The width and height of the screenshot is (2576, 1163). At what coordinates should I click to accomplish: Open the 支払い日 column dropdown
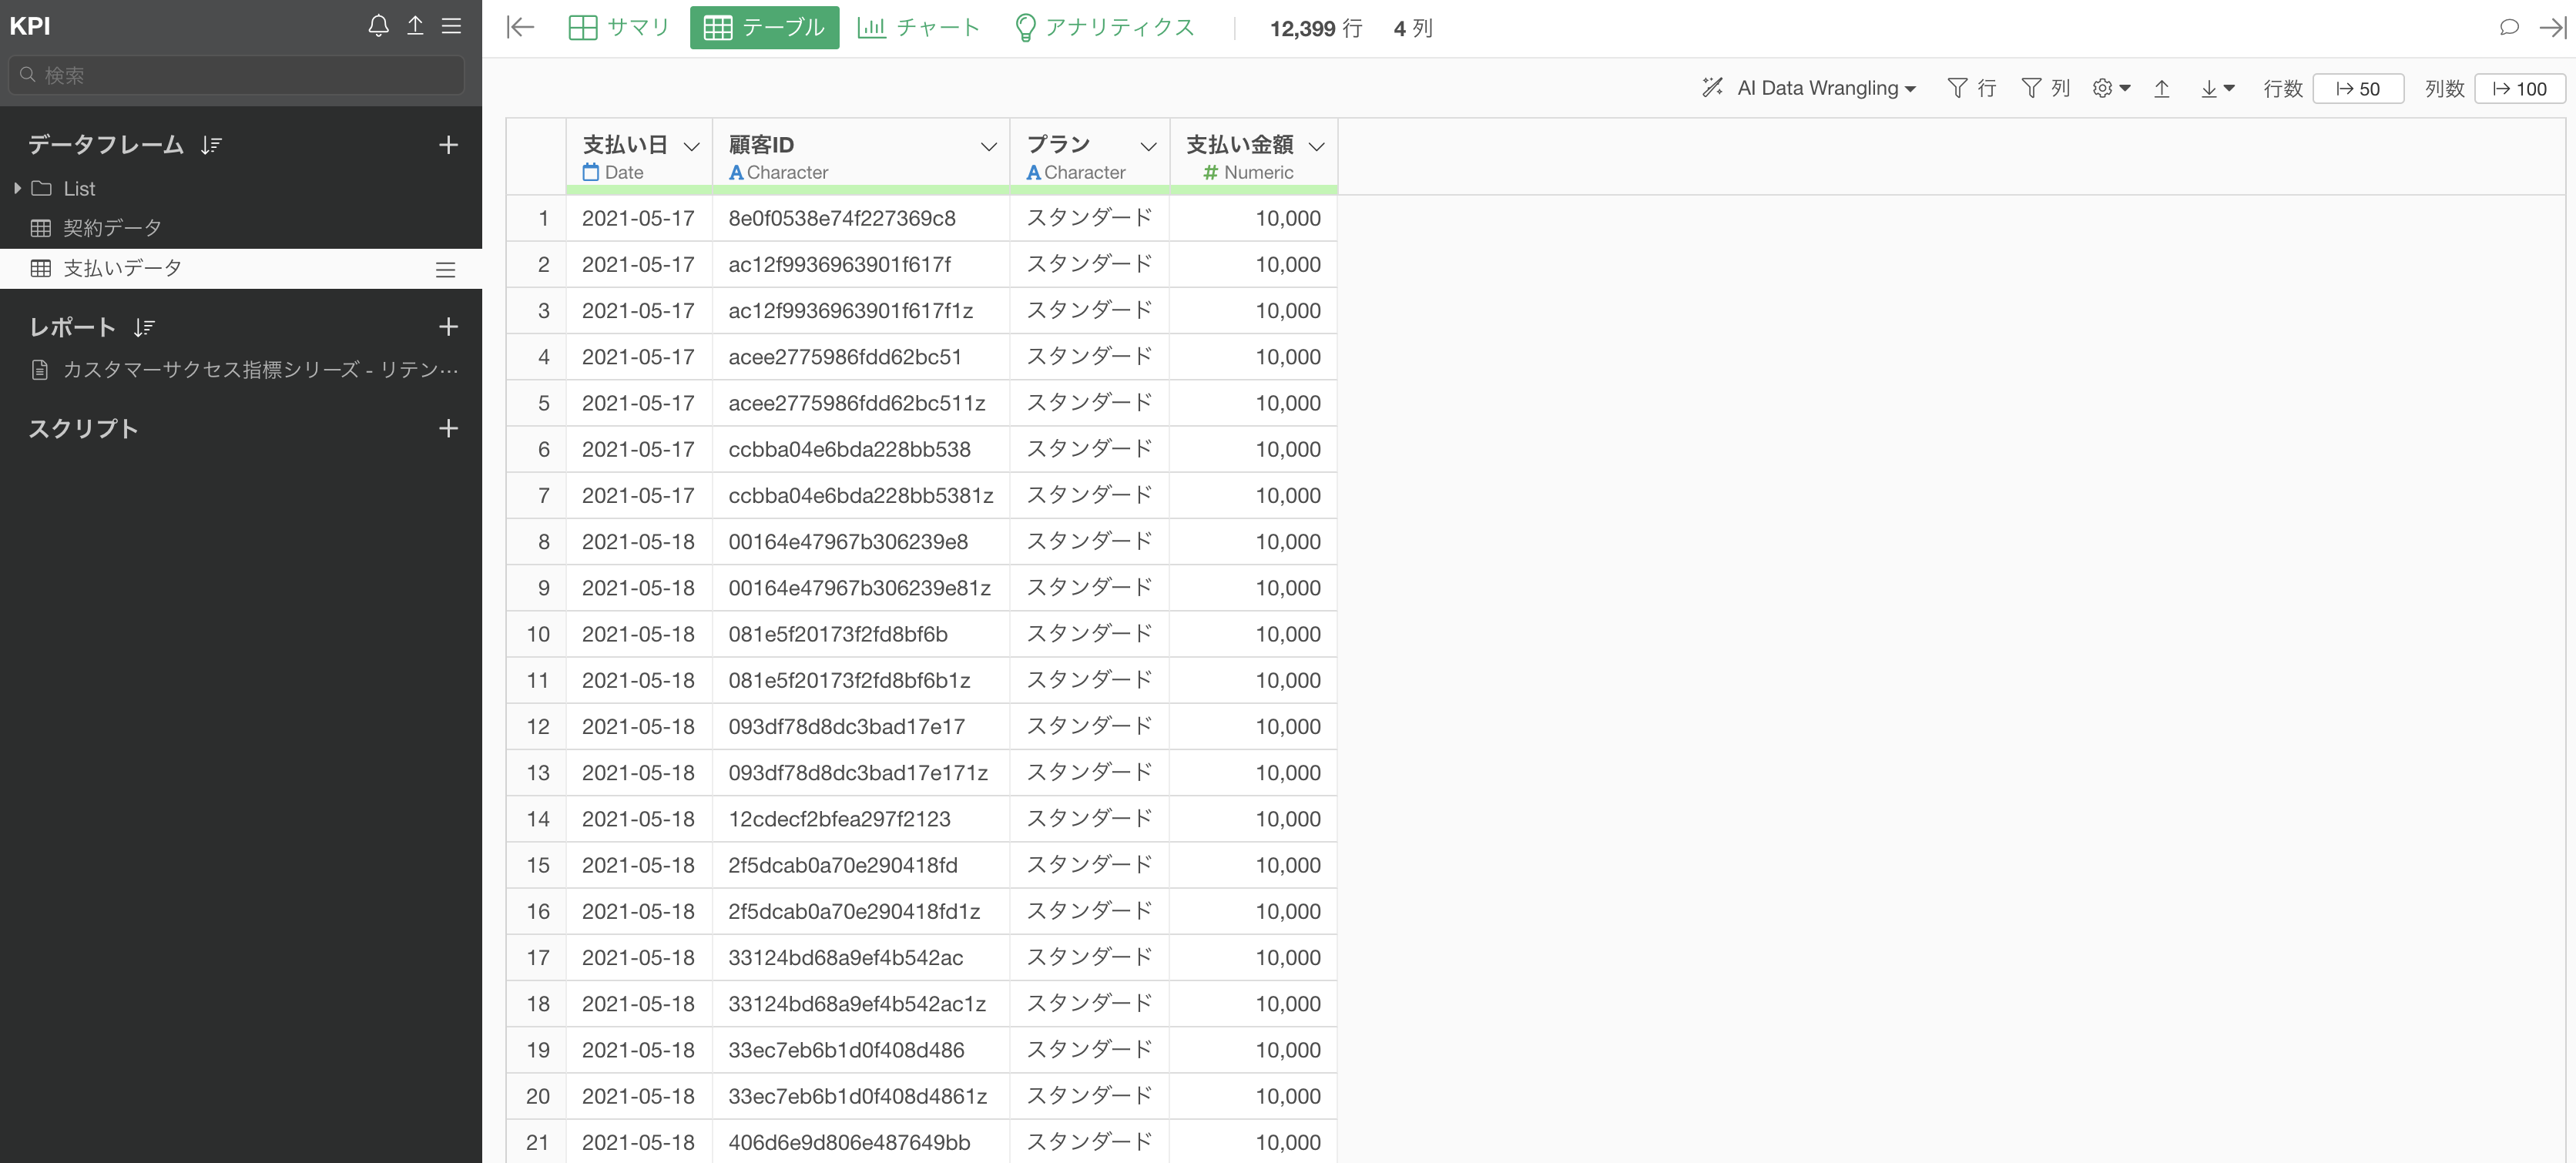pos(692,146)
